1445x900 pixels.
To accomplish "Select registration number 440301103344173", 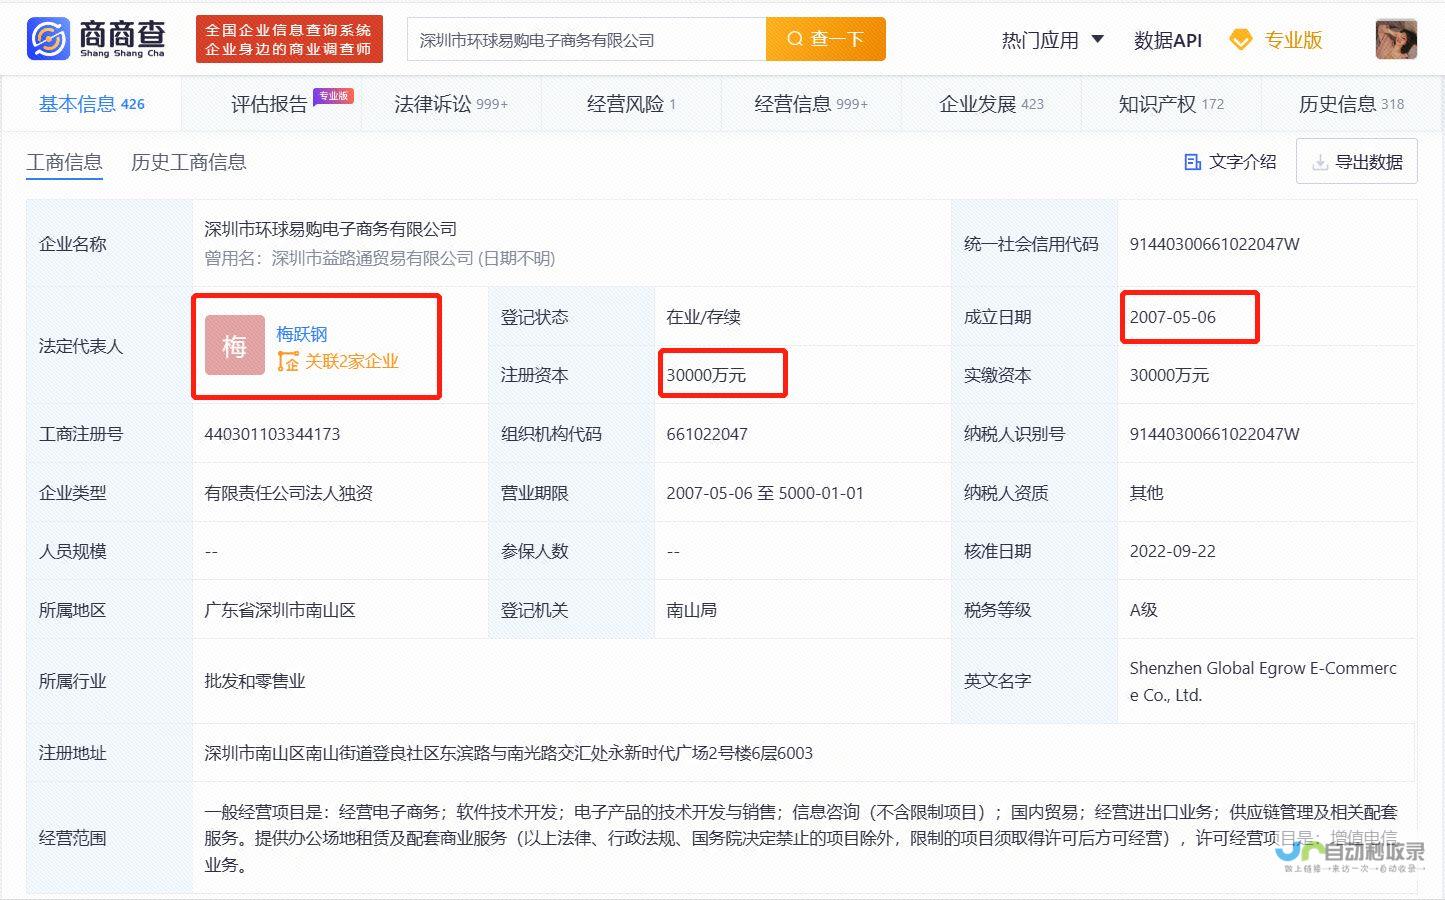I will coord(272,434).
